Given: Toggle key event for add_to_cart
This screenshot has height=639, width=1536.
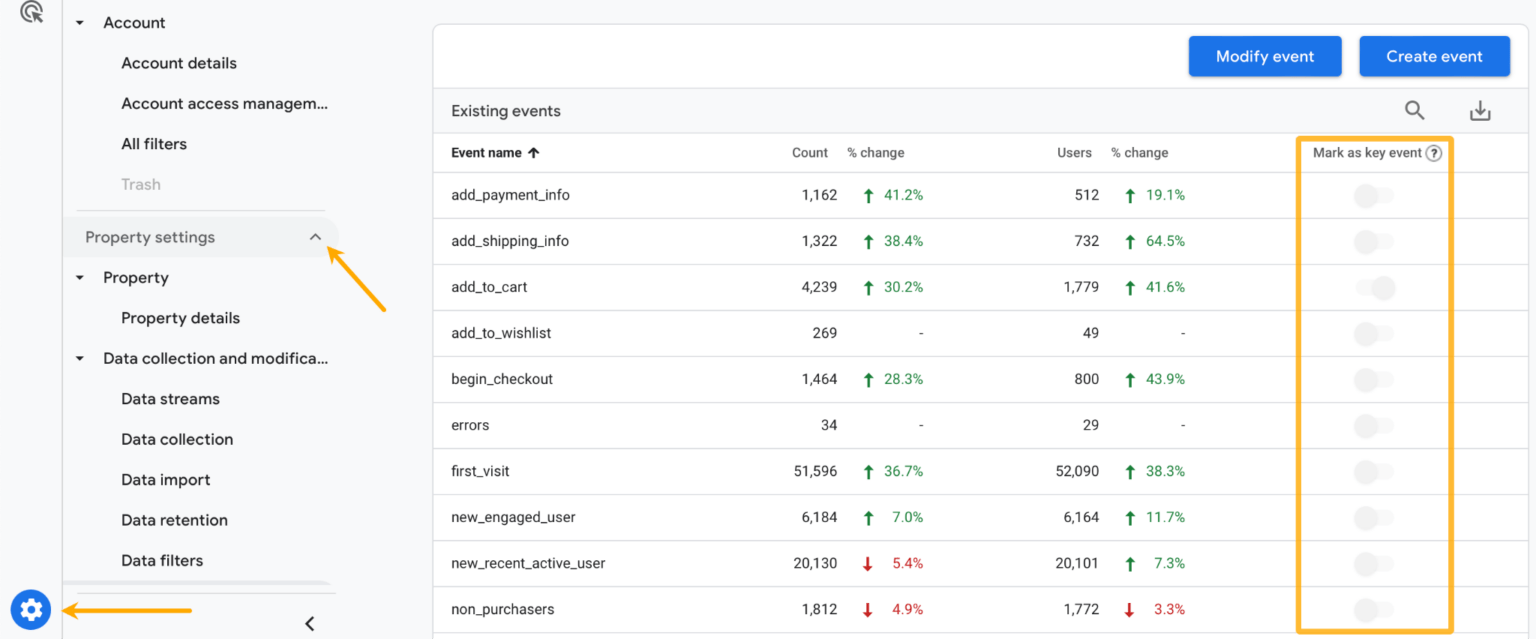Looking at the screenshot, I should pyautogui.click(x=1375, y=287).
